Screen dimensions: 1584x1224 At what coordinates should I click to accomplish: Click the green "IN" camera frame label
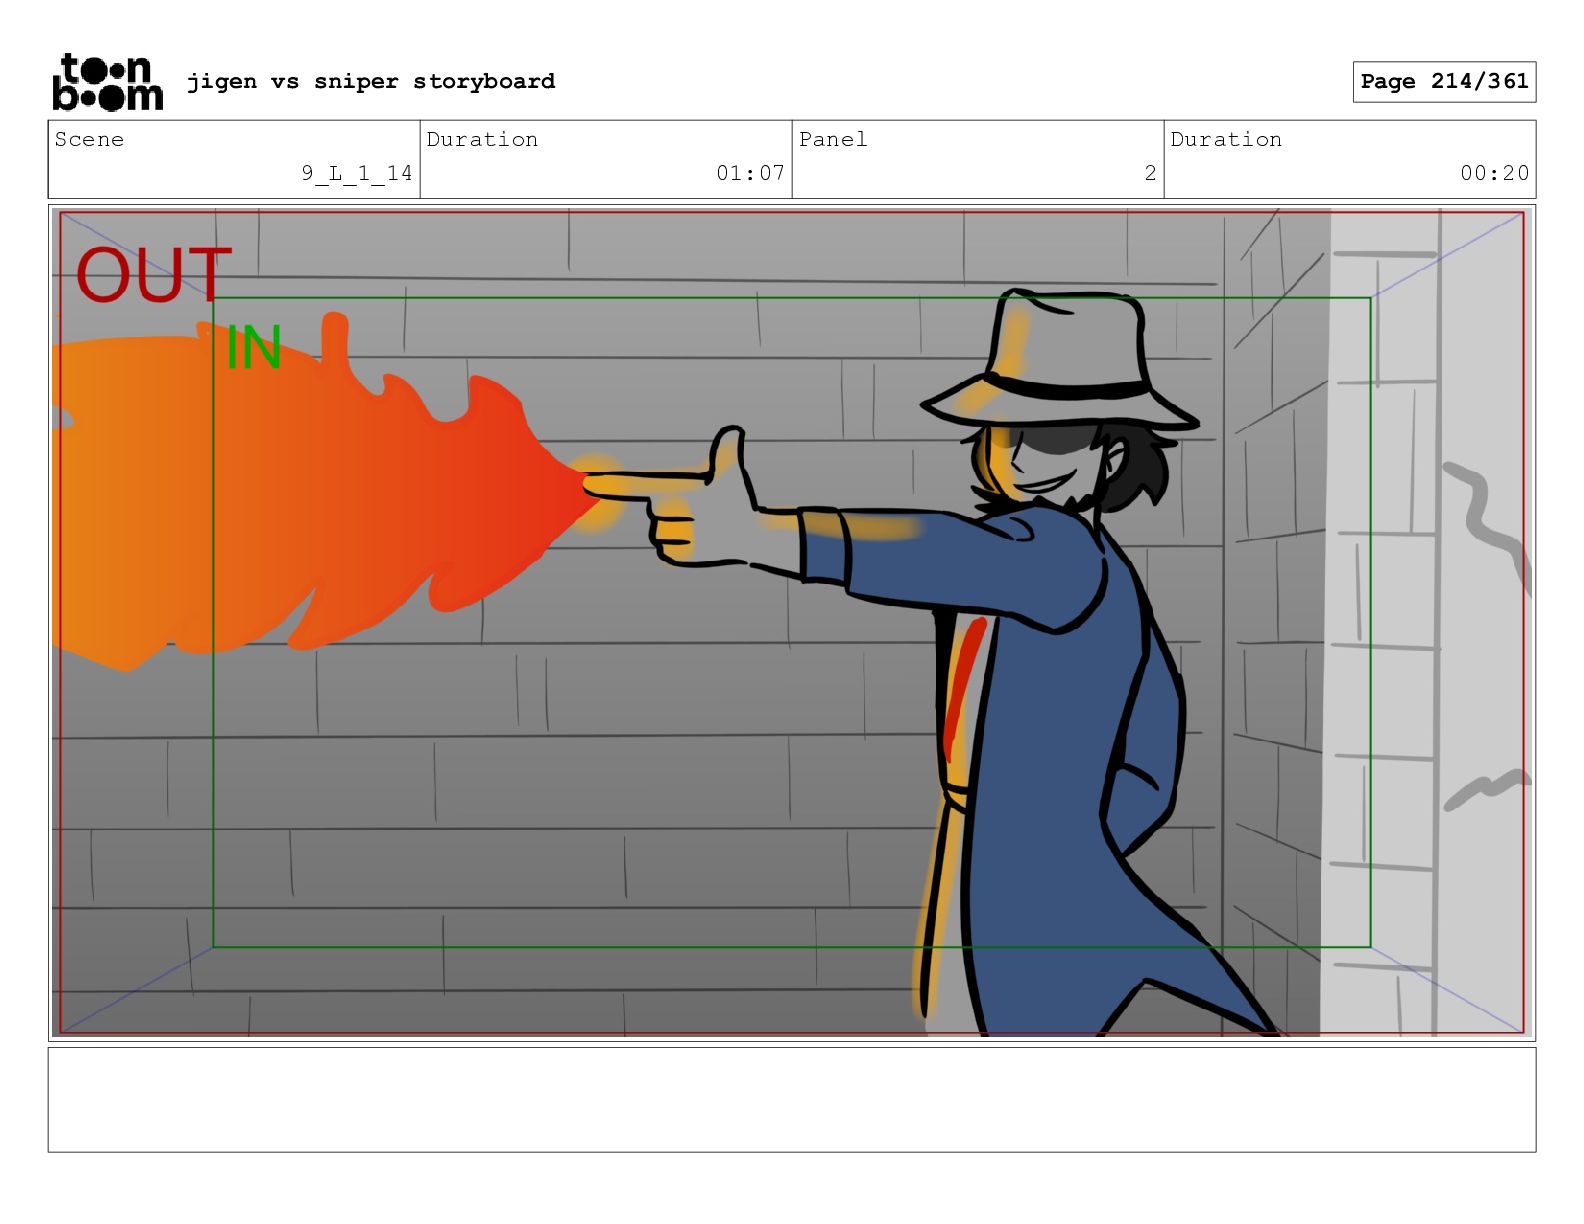click(x=254, y=347)
